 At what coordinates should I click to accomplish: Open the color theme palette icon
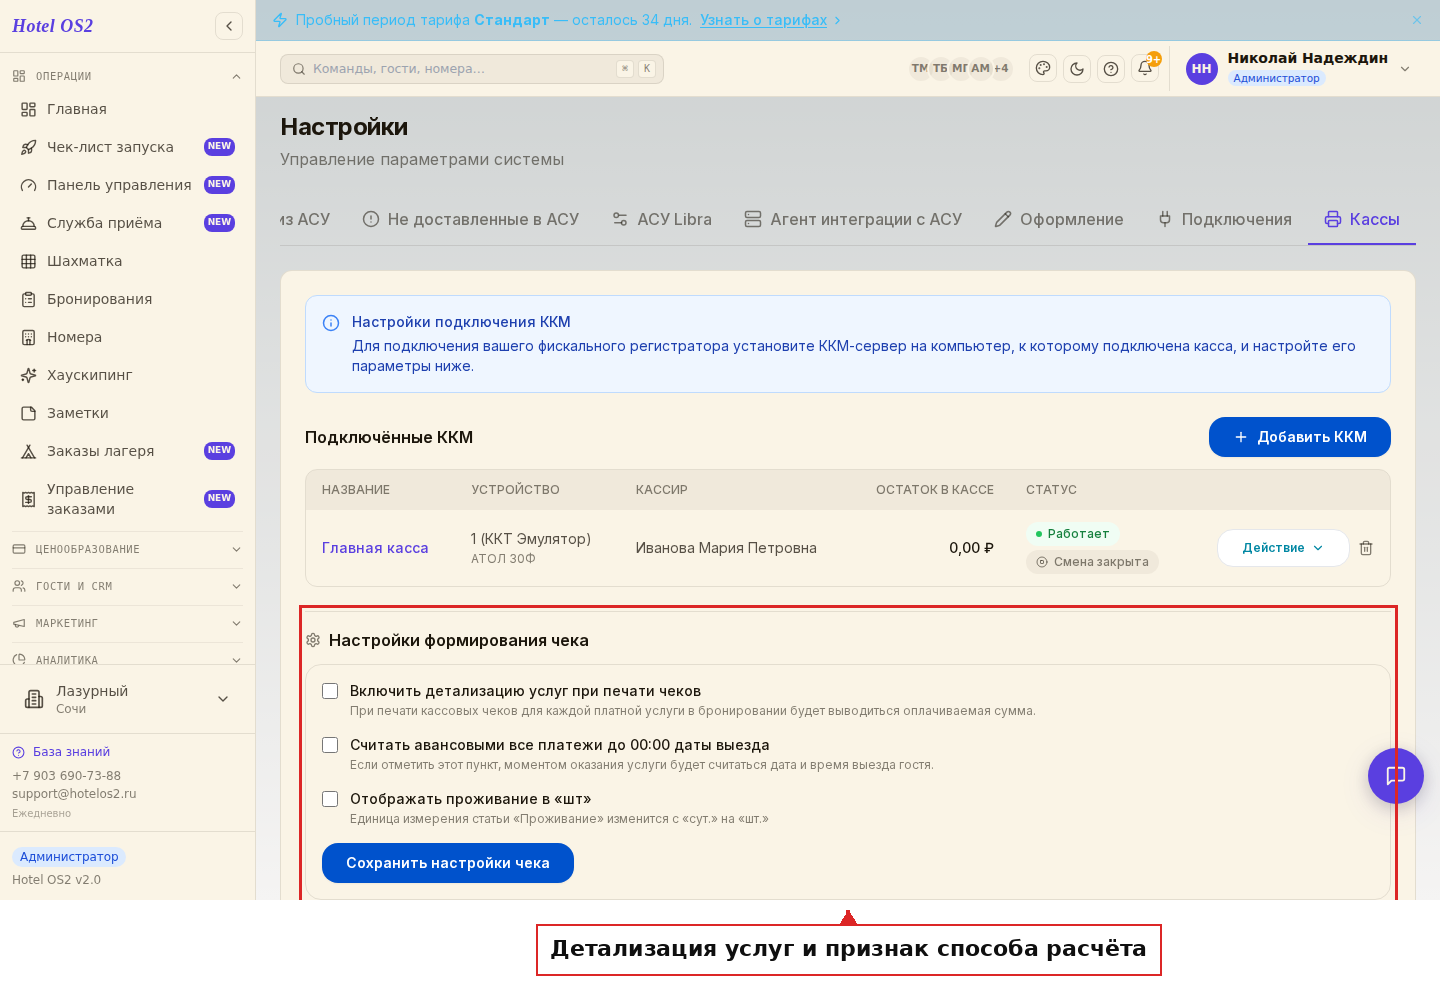pyautogui.click(x=1043, y=69)
